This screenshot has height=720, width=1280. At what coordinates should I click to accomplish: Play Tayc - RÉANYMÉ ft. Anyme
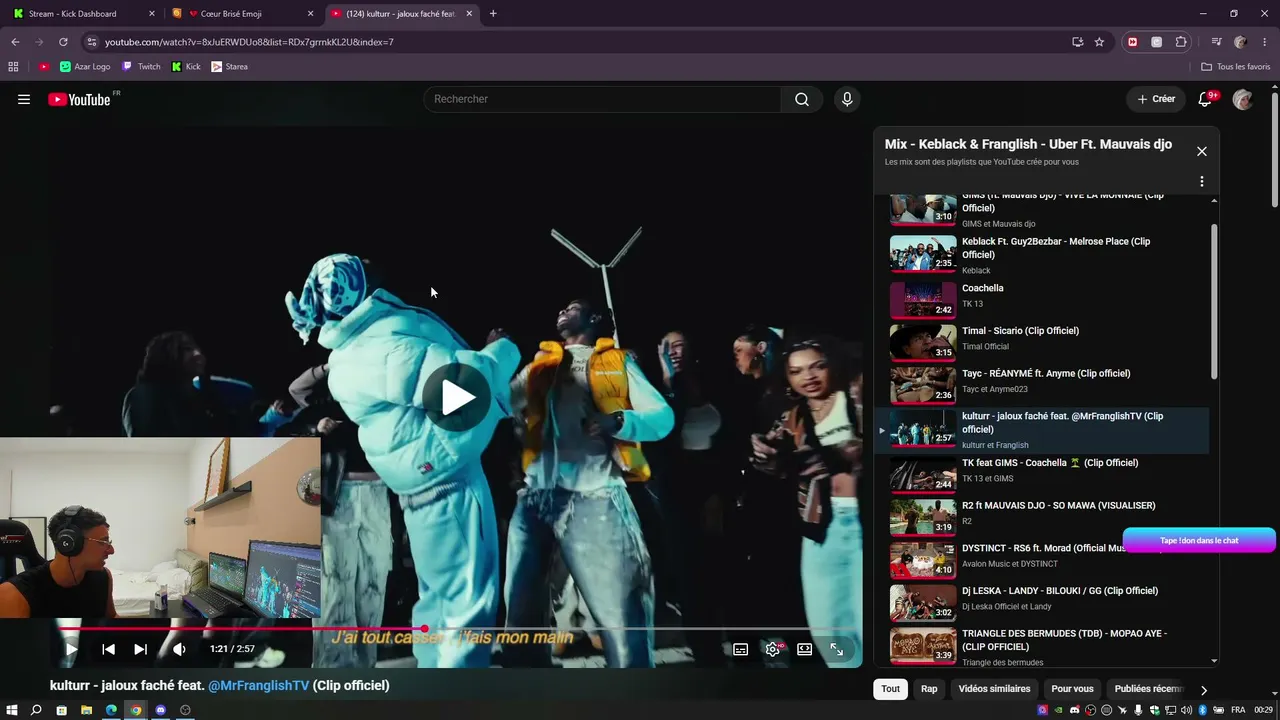1042,384
